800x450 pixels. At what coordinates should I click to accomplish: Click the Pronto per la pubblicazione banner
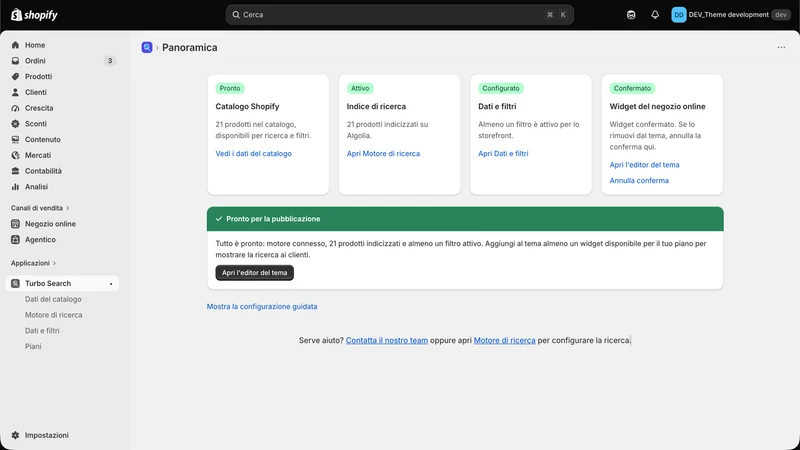point(465,219)
